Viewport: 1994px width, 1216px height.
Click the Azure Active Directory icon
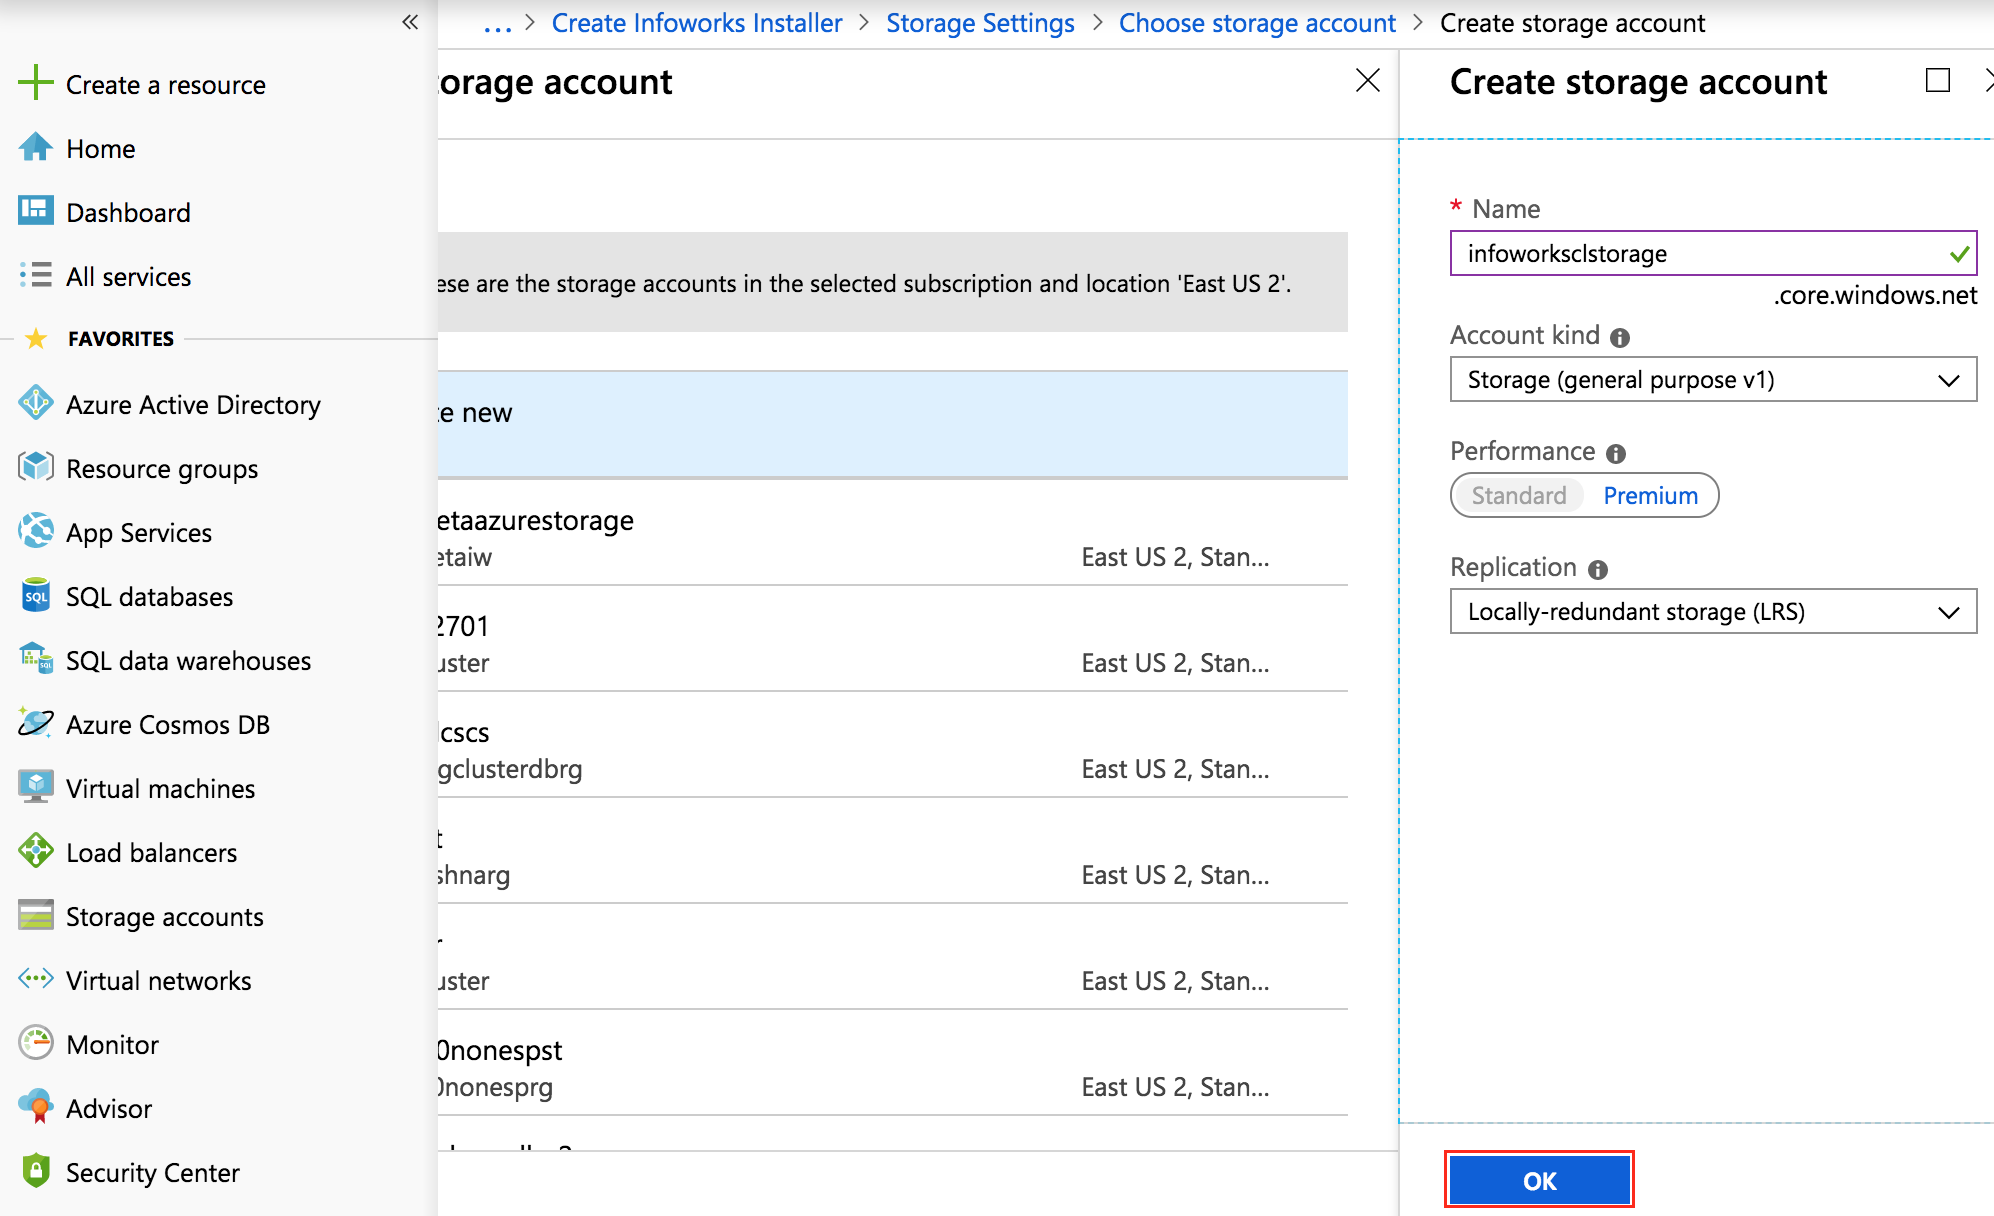click(x=36, y=403)
